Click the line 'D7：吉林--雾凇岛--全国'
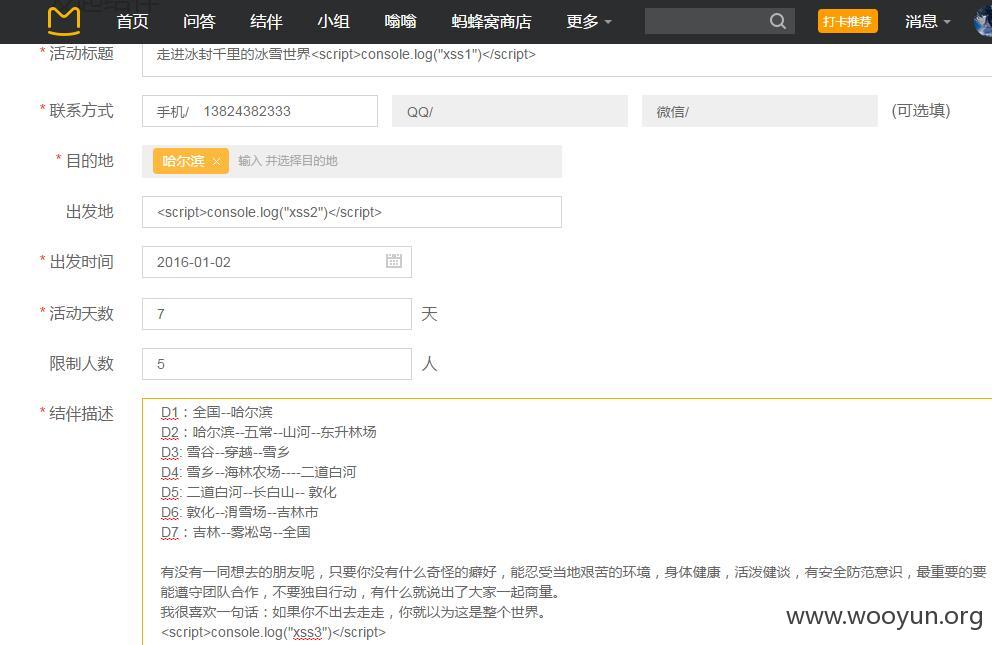The width and height of the screenshot is (992, 645). tap(235, 532)
